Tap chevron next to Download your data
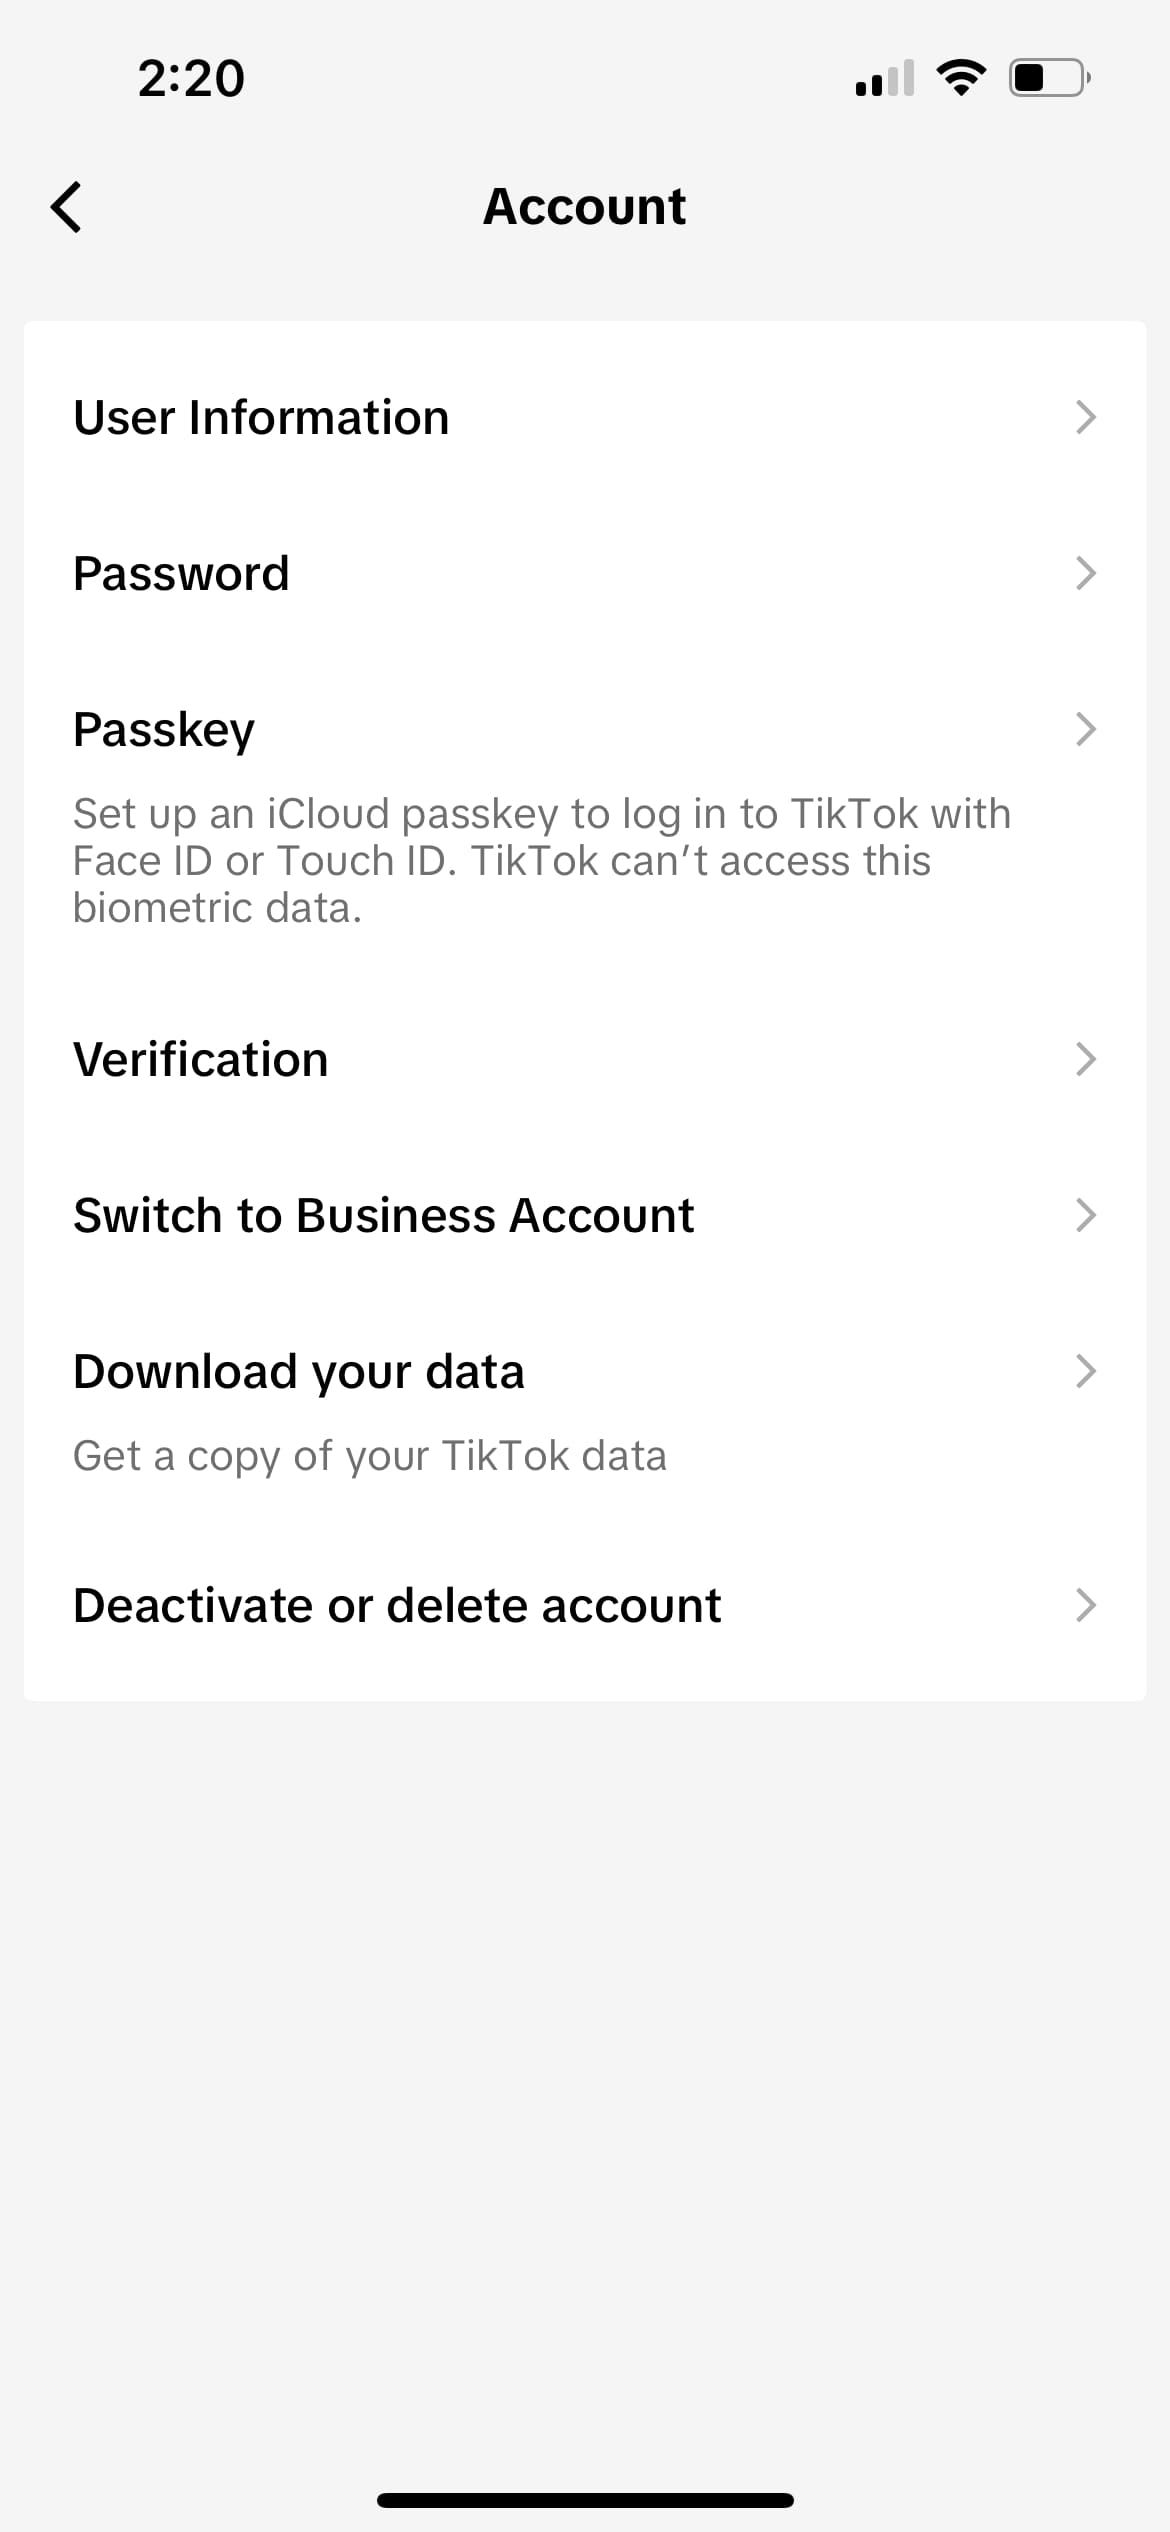Image resolution: width=1170 pixels, height=2532 pixels. coord(1086,1371)
